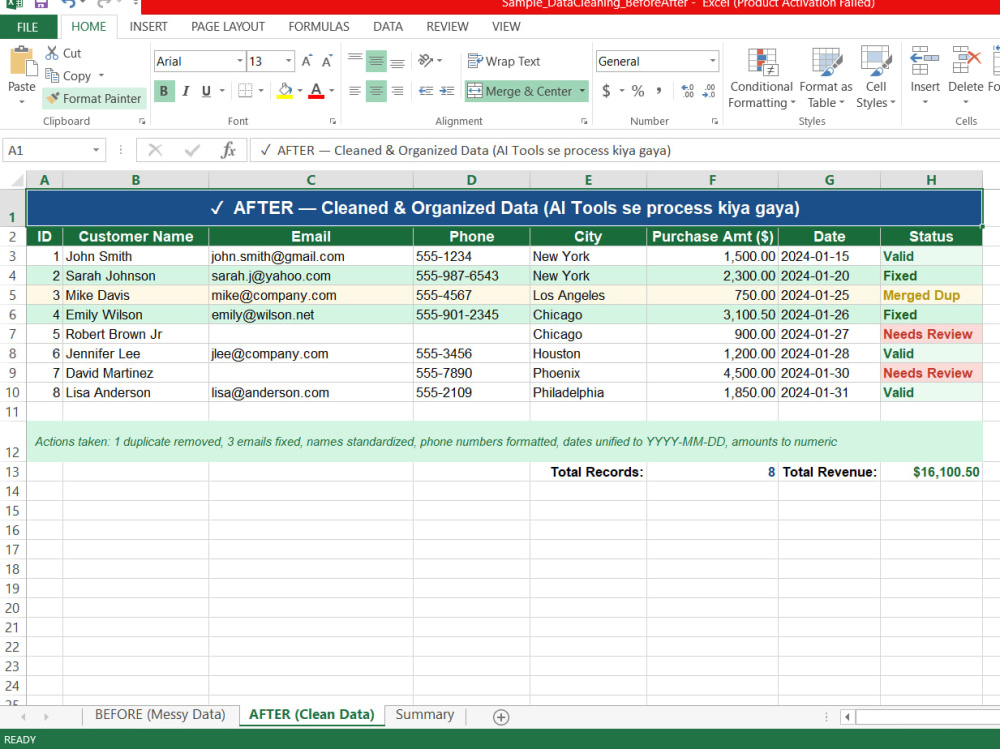Click the Insert Function fx icon
The image size is (1000, 749).
click(228, 151)
